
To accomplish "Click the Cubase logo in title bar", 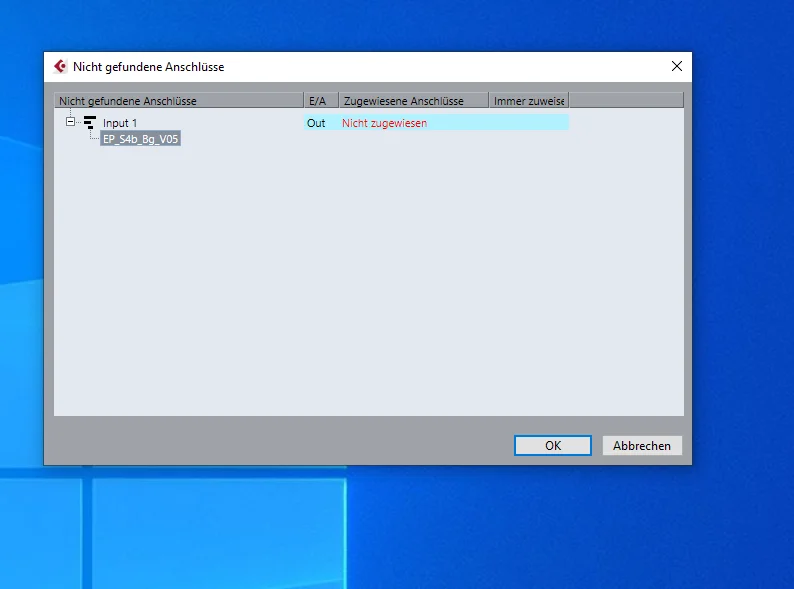I will (x=61, y=66).
